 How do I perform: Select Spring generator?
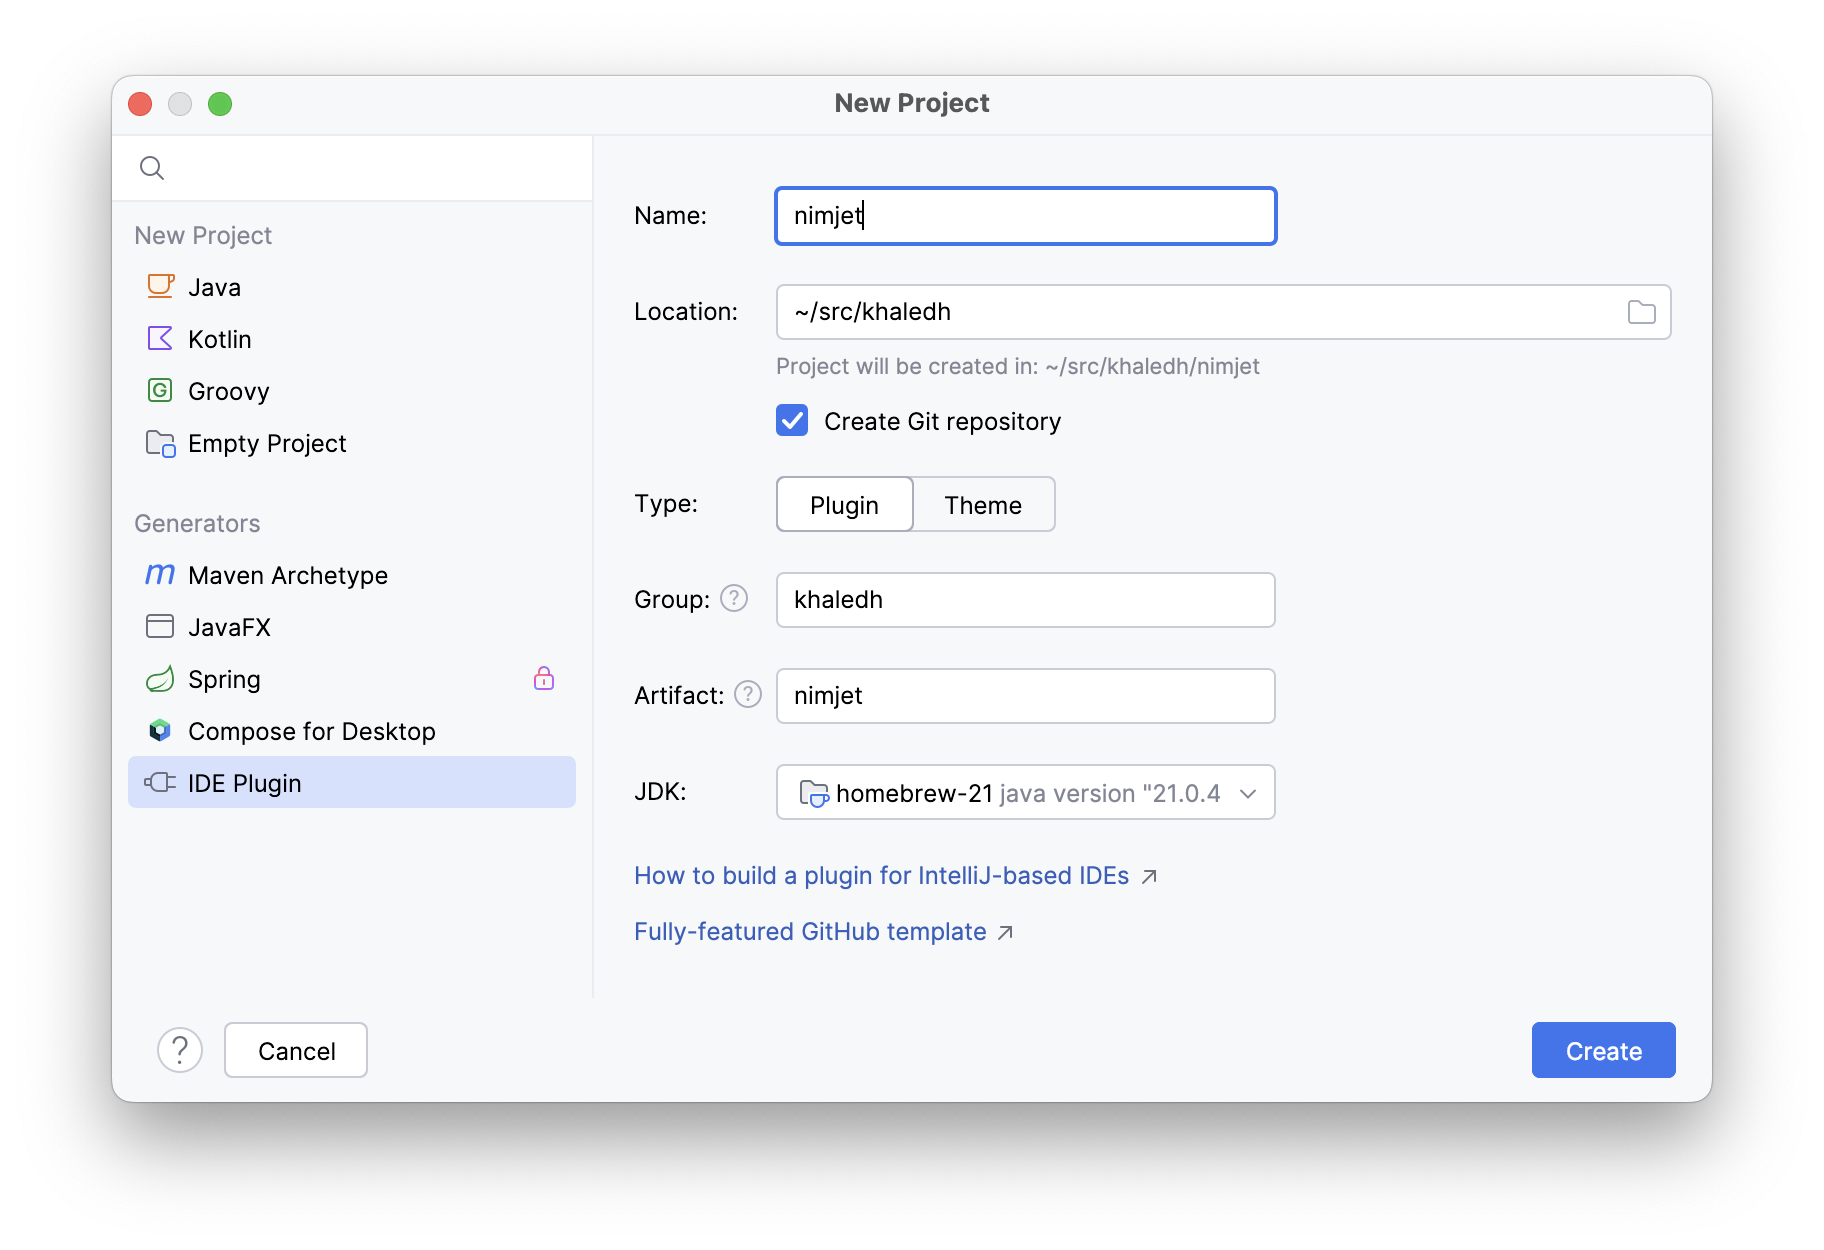click(352, 679)
